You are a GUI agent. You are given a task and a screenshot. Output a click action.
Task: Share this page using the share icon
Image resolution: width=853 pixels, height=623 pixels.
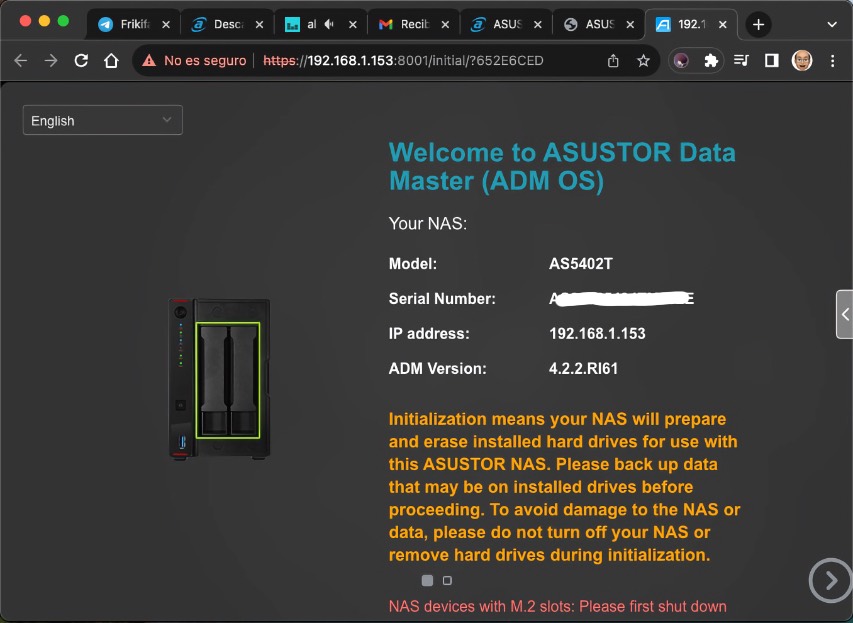point(613,60)
